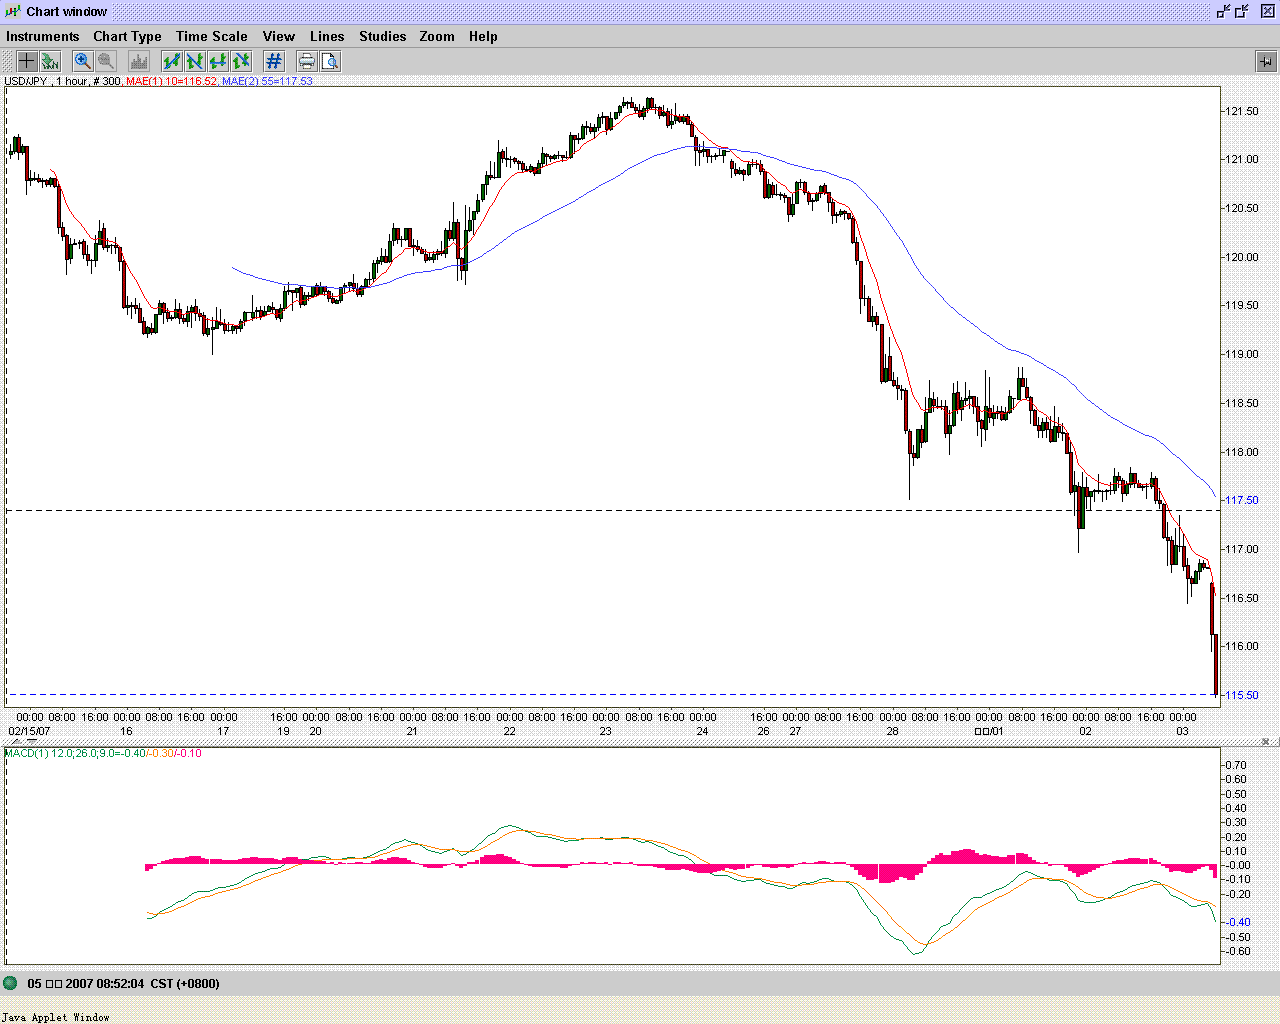This screenshot has width=1280, height=1024.
Task: Click the 02/15/07 date label
Action: 29,731
